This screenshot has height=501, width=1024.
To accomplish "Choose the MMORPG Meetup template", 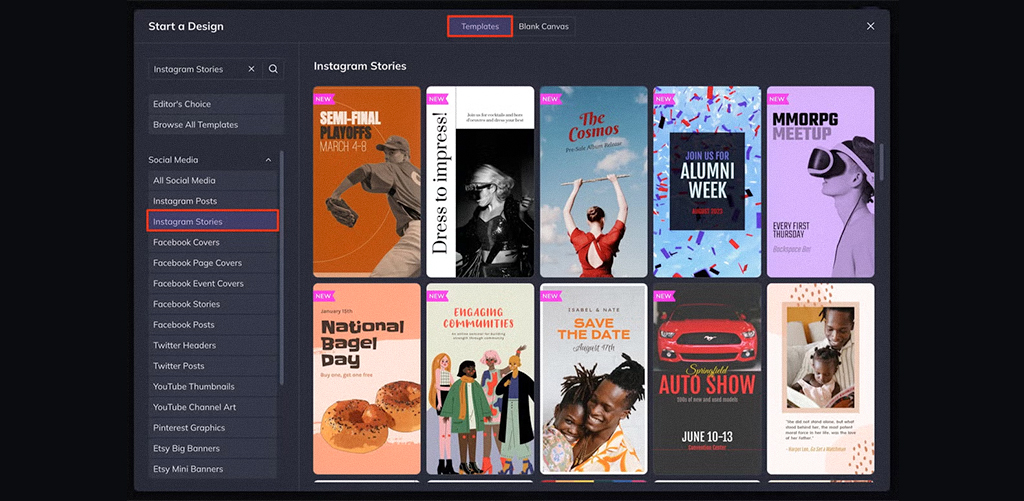I will tap(820, 182).
